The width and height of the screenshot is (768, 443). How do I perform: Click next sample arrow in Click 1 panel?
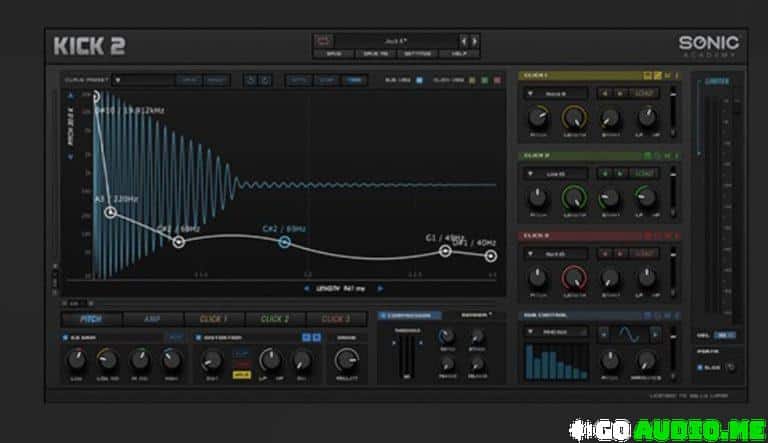click(620, 93)
